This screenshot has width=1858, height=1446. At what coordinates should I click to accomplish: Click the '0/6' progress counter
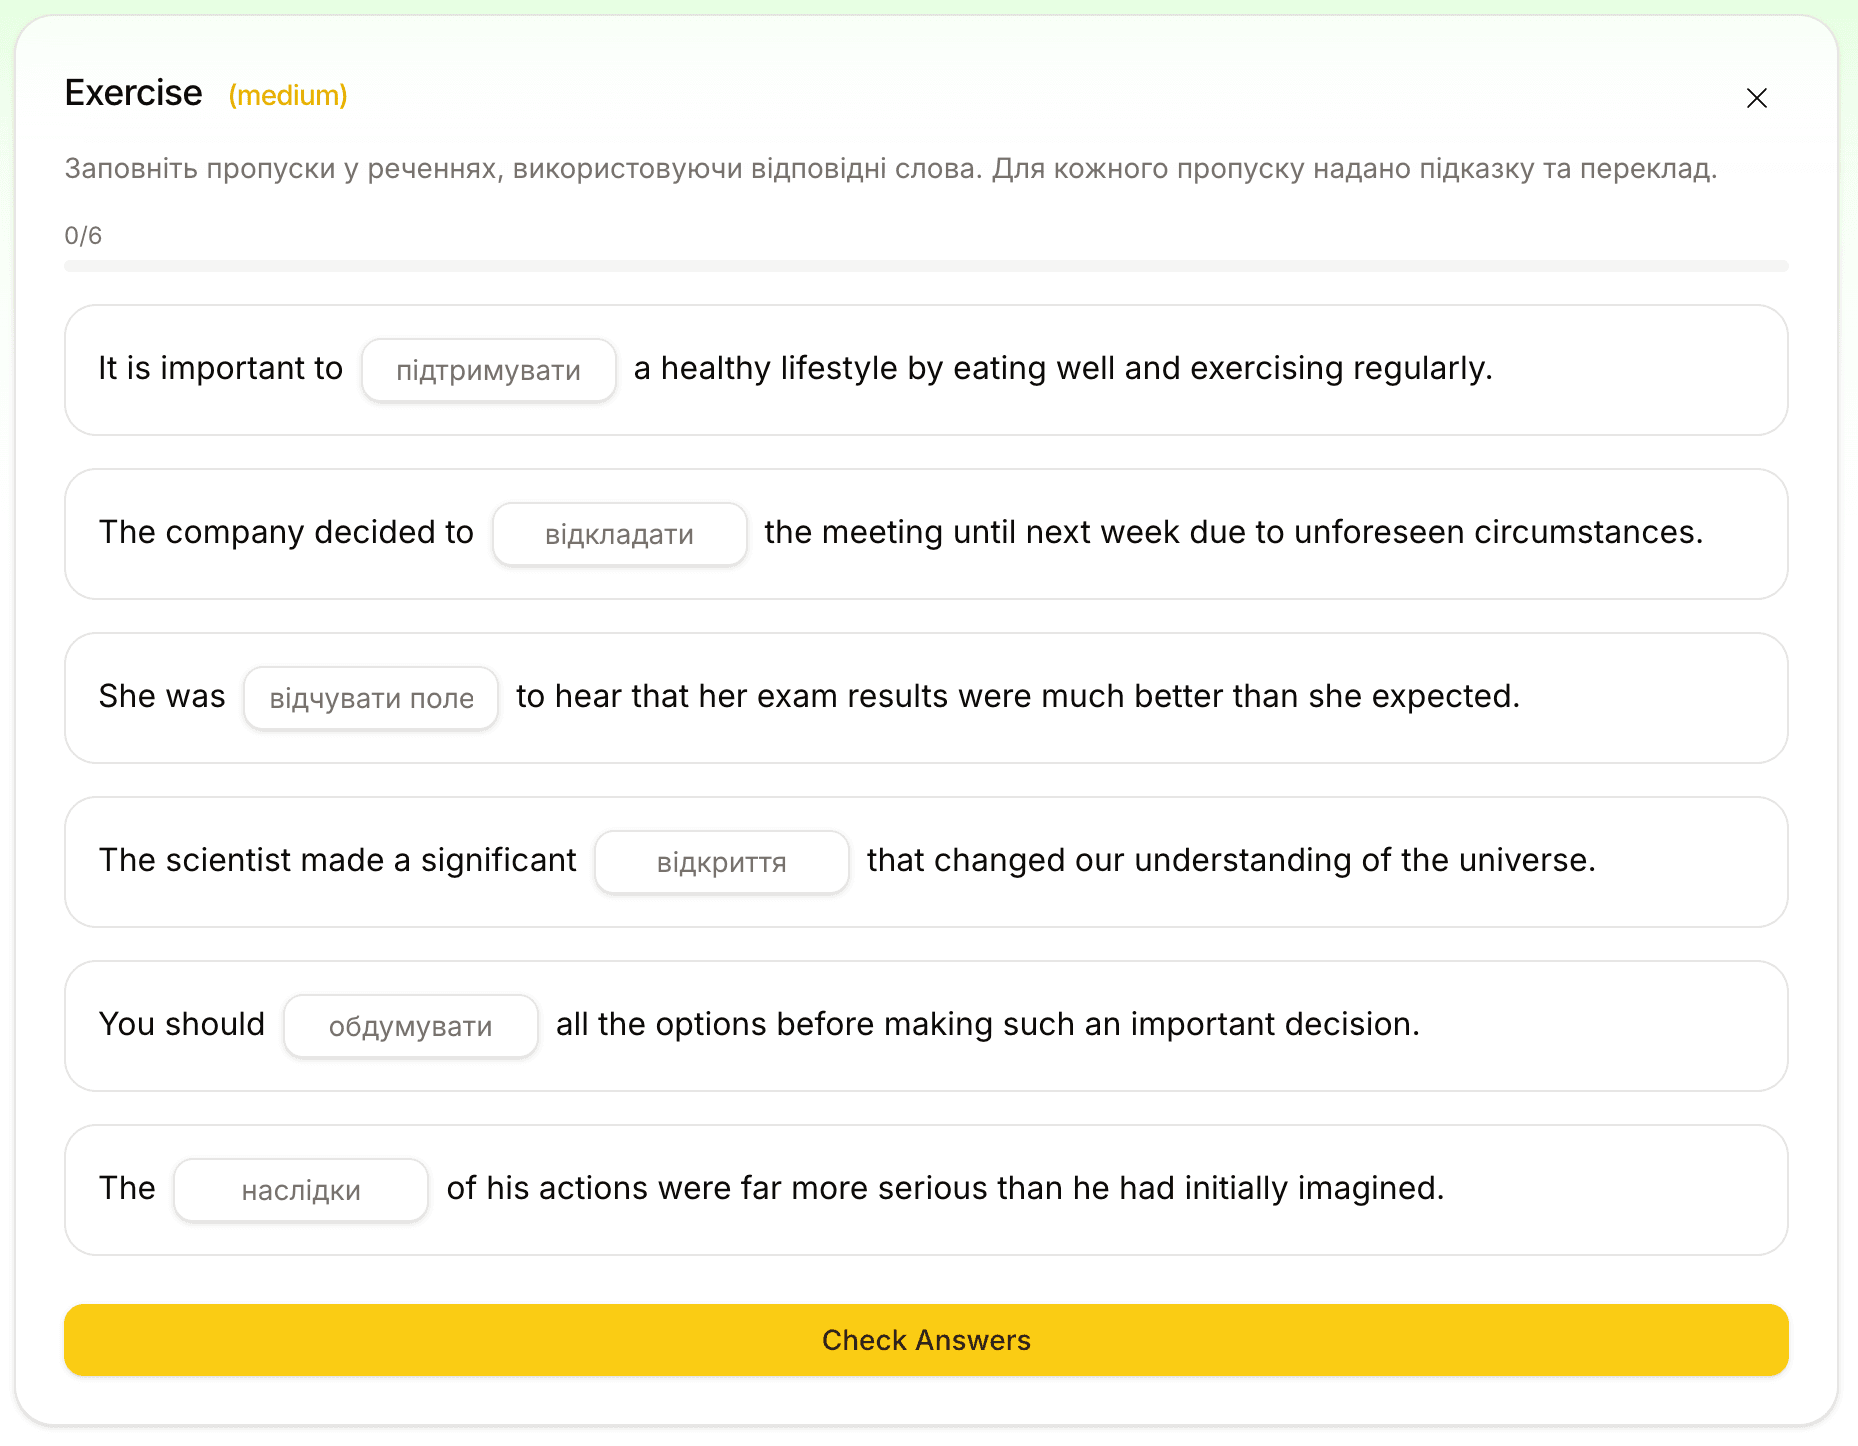(x=83, y=235)
